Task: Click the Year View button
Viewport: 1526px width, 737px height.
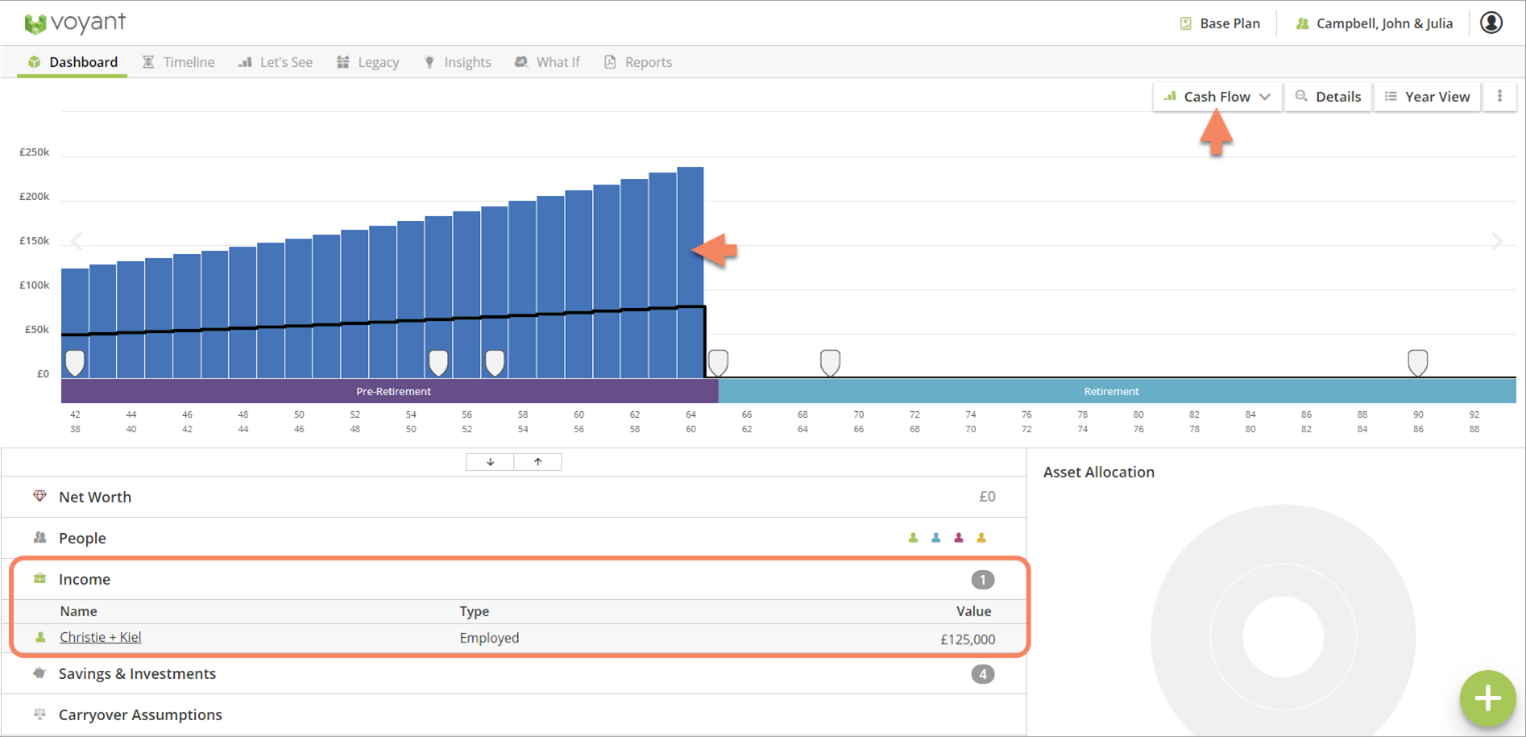Action: [1427, 96]
